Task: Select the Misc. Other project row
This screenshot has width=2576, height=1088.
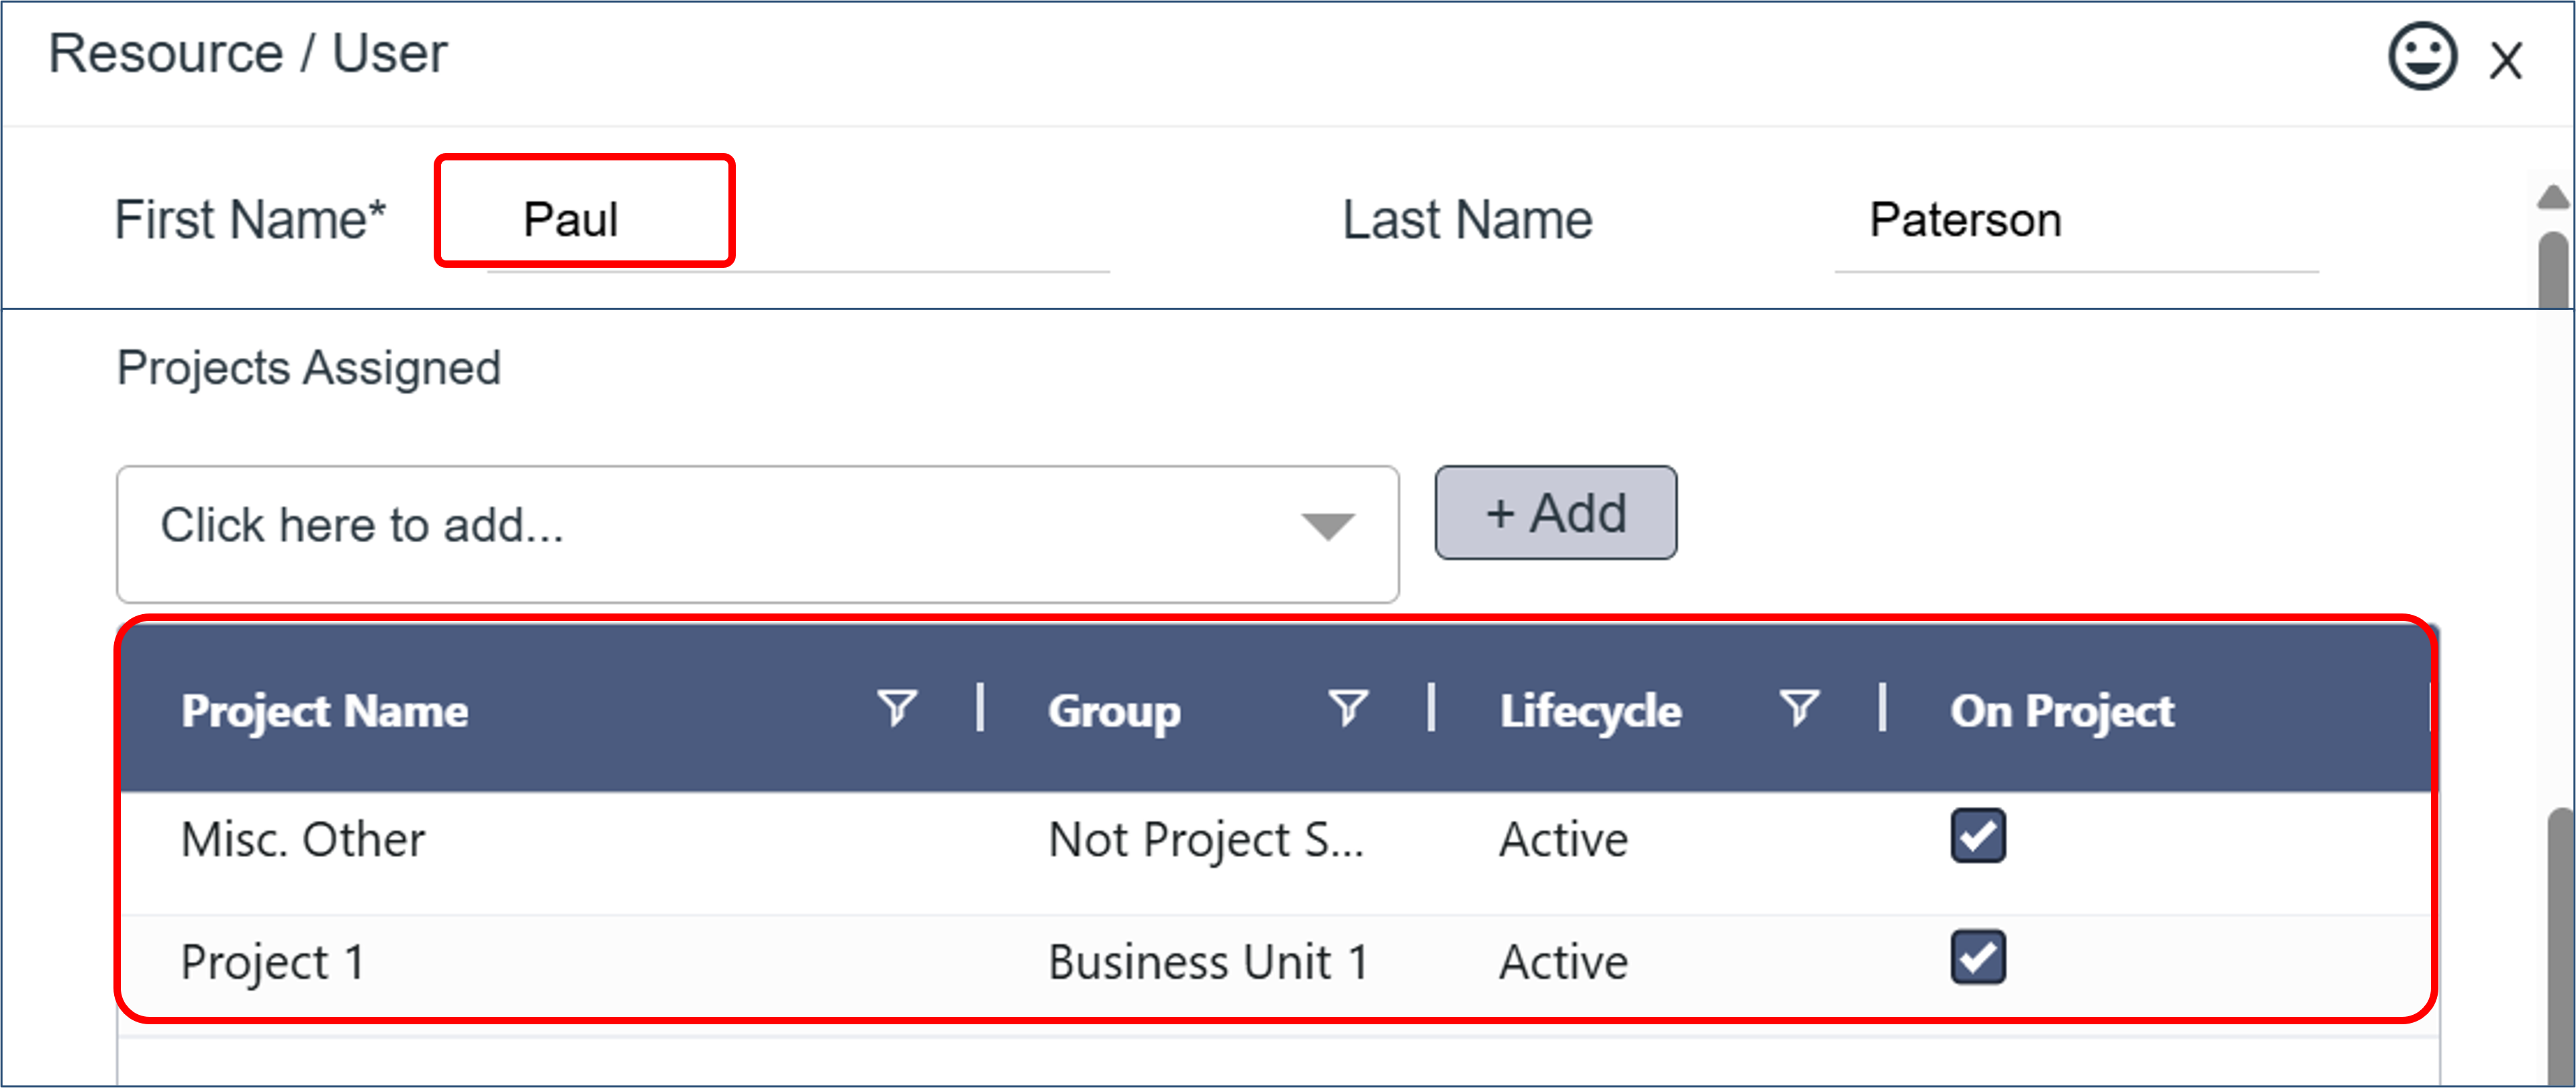Action: [304, 839]
